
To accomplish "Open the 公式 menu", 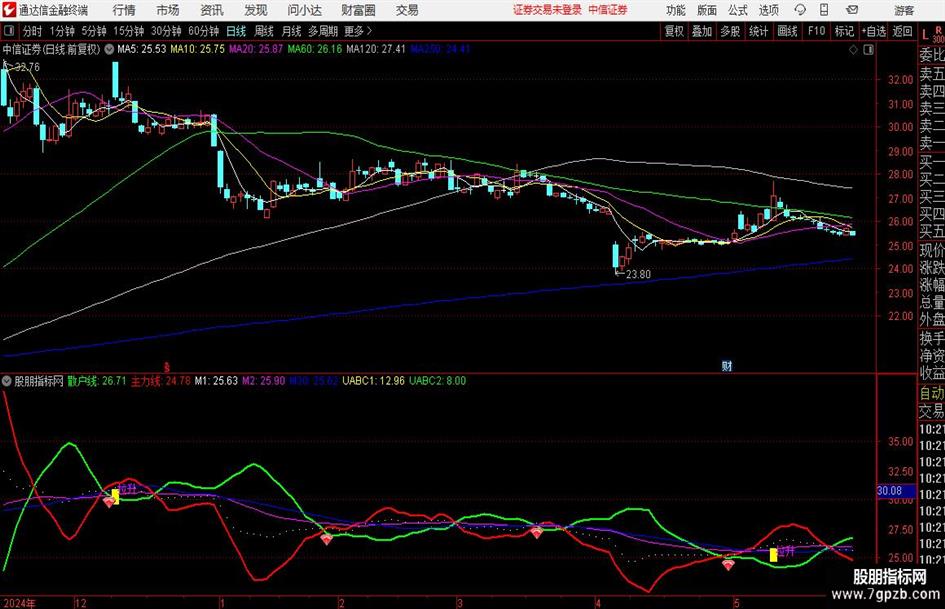I will click(738, 10).
